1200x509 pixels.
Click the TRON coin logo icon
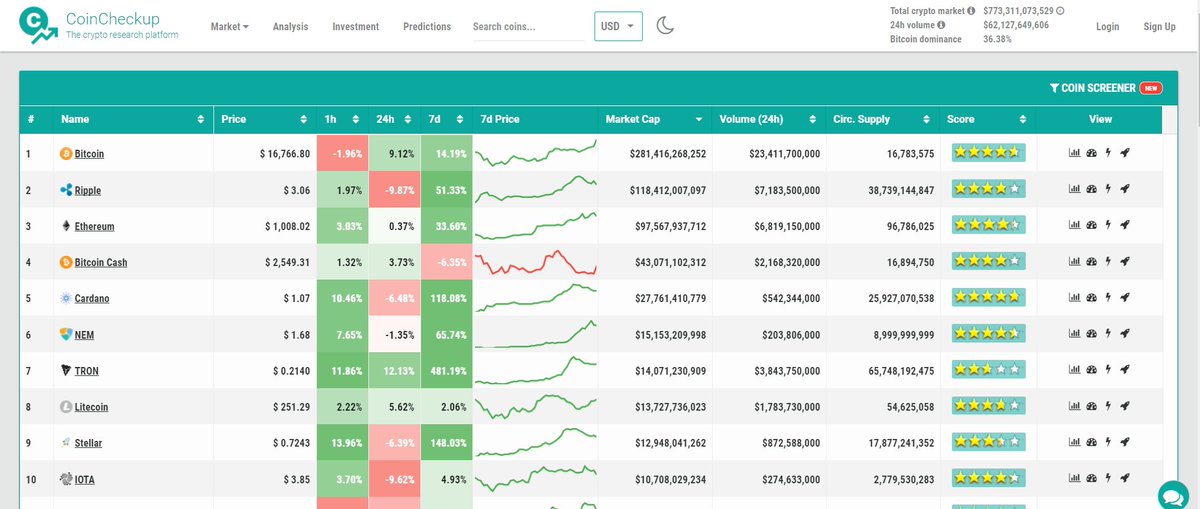66,370
